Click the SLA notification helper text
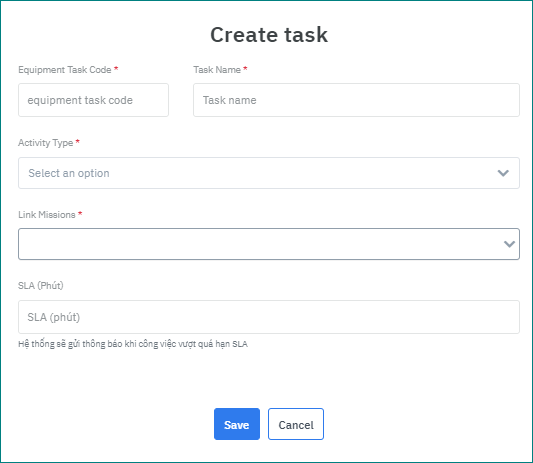The width and height of the screenshot is (533, 463). pos(133,344)
